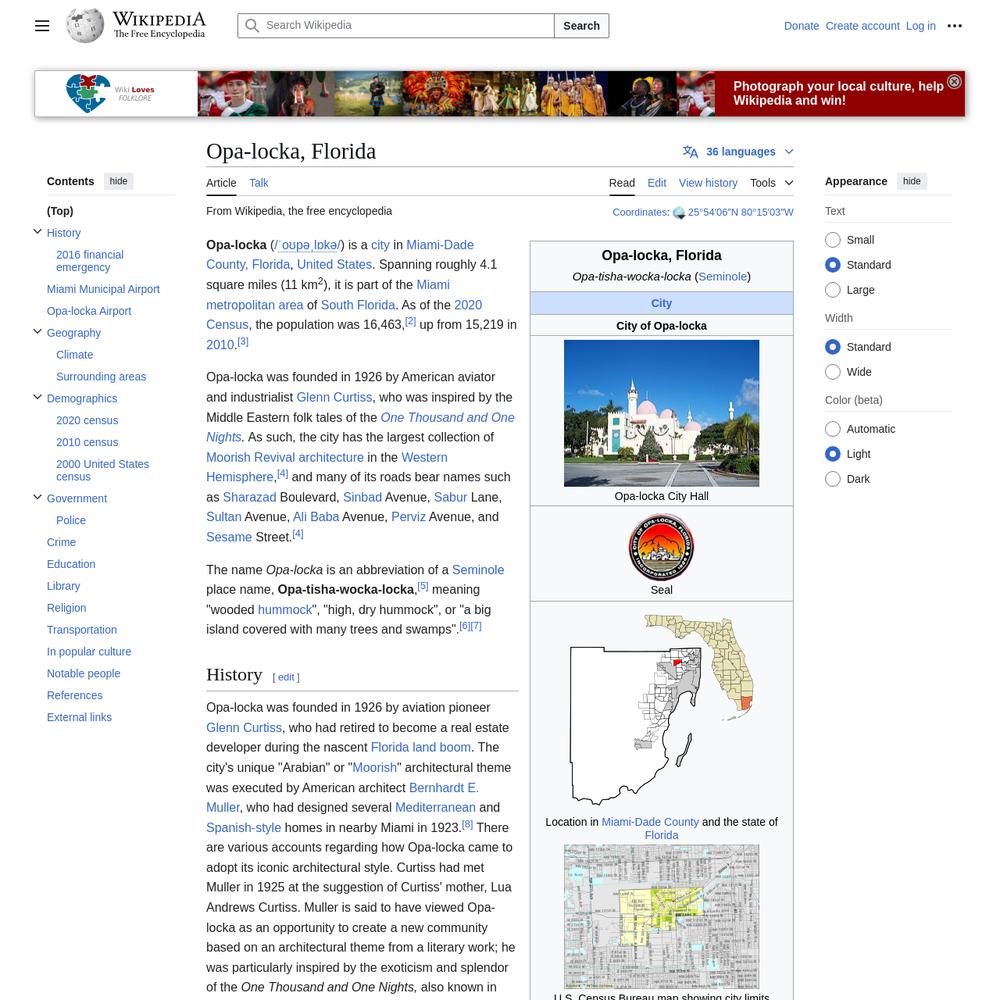Jump to 2016 financial emergency section

pyautogui.click(x=89, y=261)
